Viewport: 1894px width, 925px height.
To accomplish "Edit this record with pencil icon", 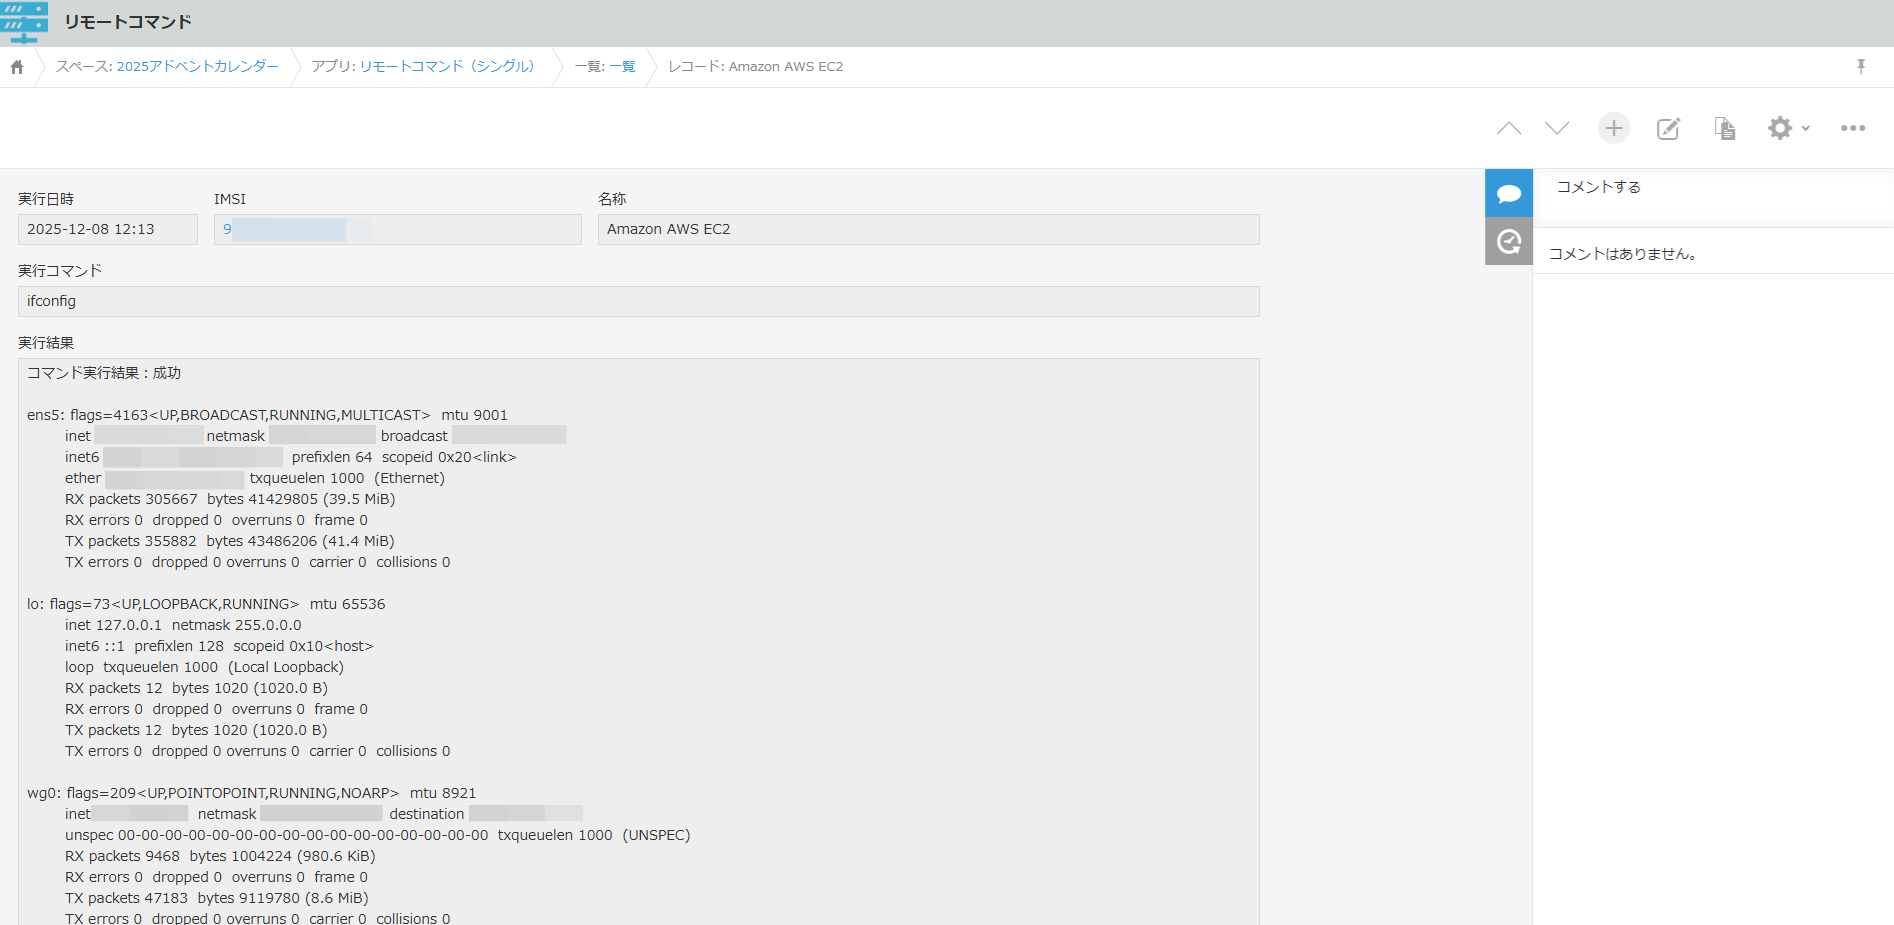I will click(1668, 128).
